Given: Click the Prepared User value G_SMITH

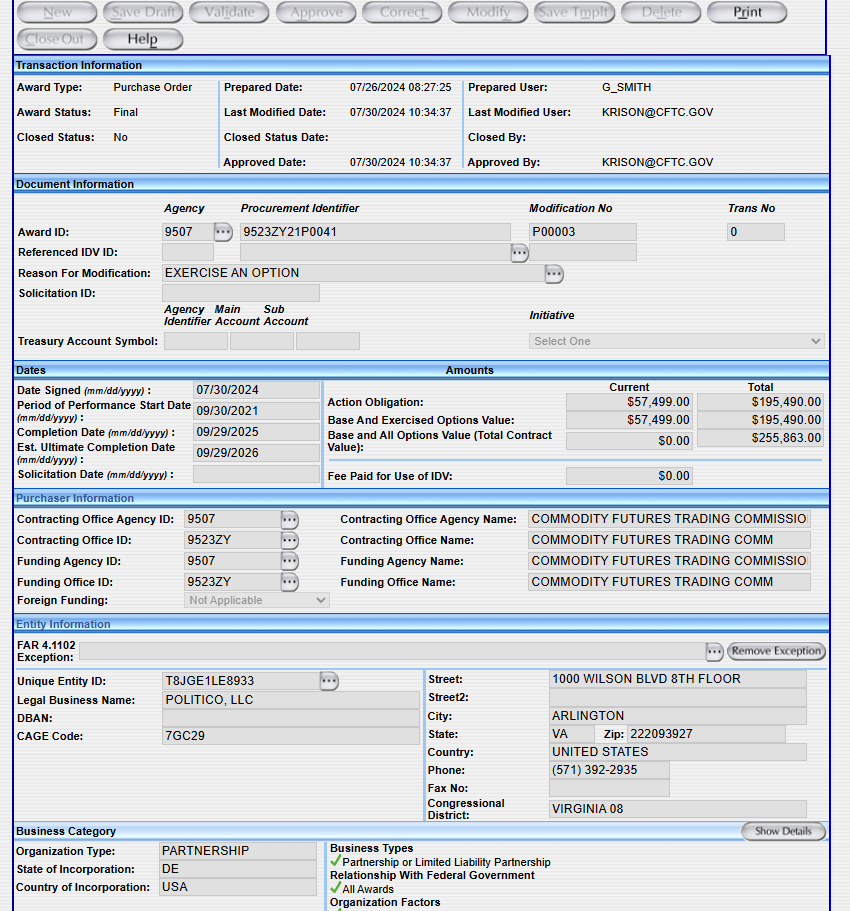Looking at the screenshot, I should coord(626,87).
